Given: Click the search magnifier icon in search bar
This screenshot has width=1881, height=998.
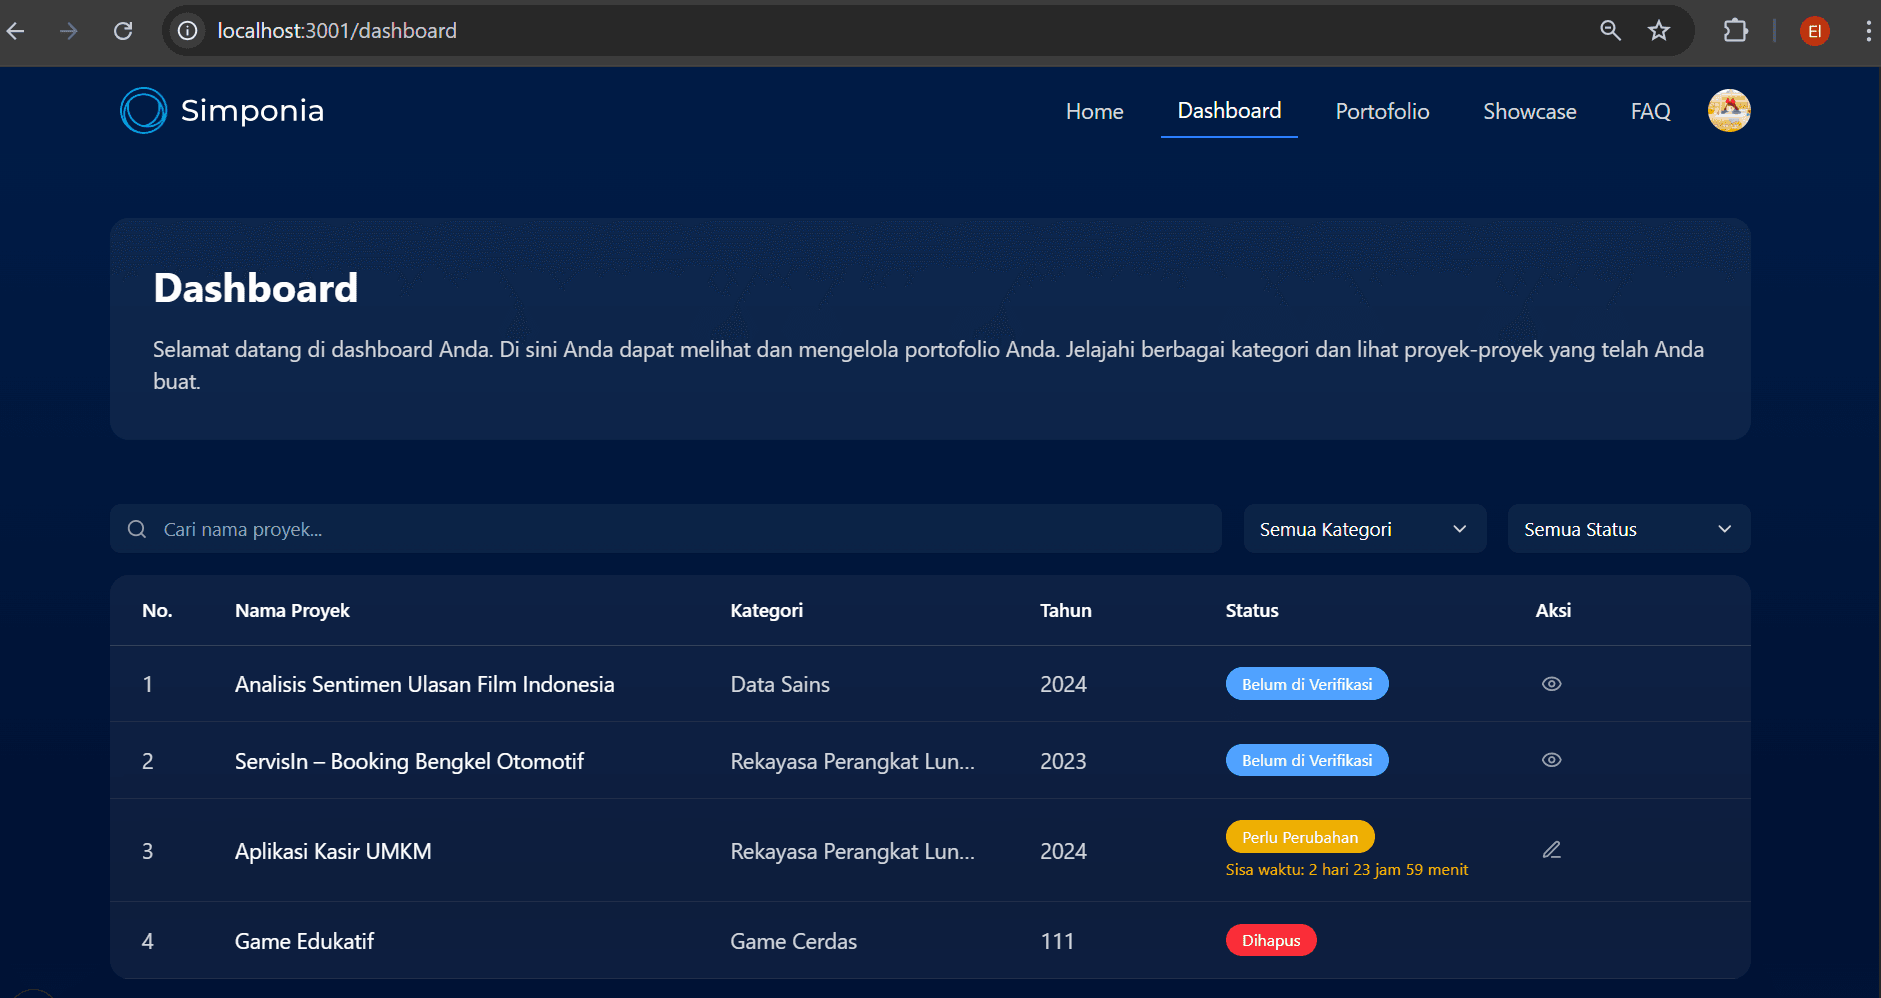Looking at the screenshot, I should [137, 529].
